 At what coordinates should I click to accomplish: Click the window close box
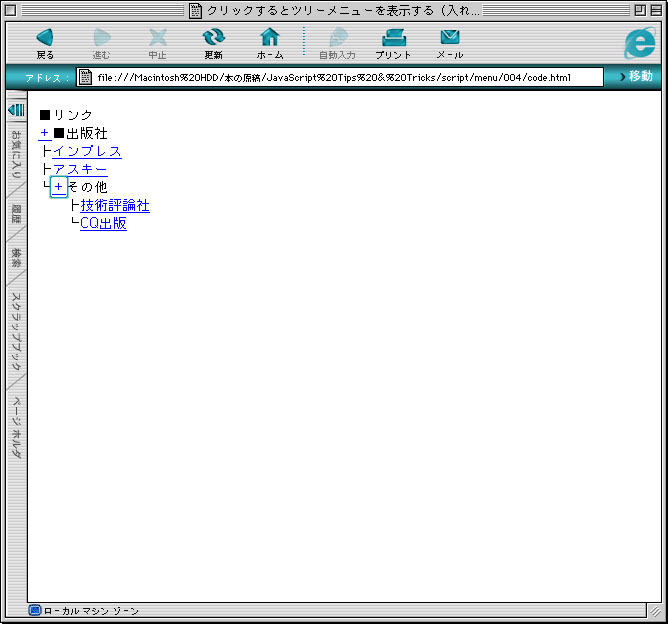tap(11, 10)
